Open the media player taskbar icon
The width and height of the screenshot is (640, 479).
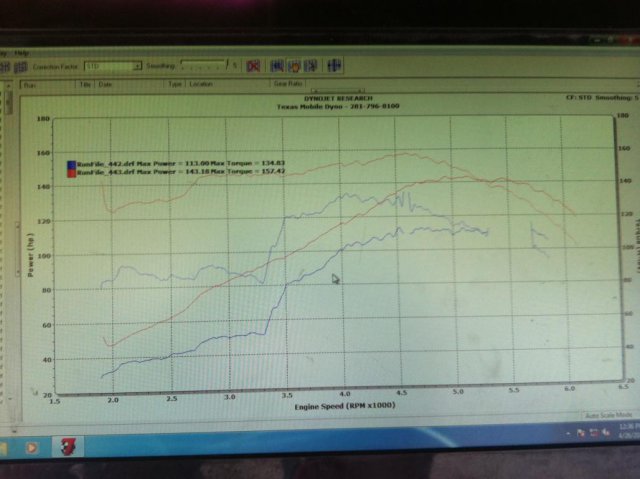[31, 446]
